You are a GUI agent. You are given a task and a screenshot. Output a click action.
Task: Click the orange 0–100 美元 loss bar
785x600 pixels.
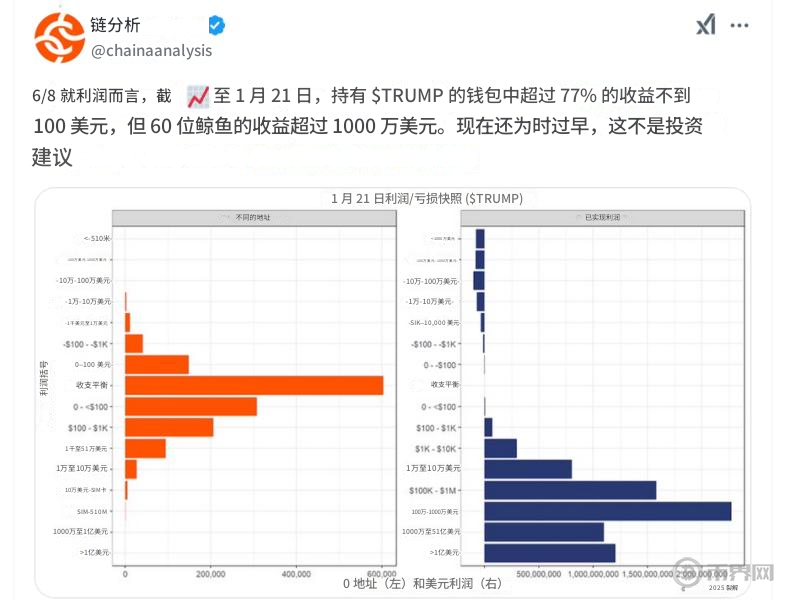[157, 365]
